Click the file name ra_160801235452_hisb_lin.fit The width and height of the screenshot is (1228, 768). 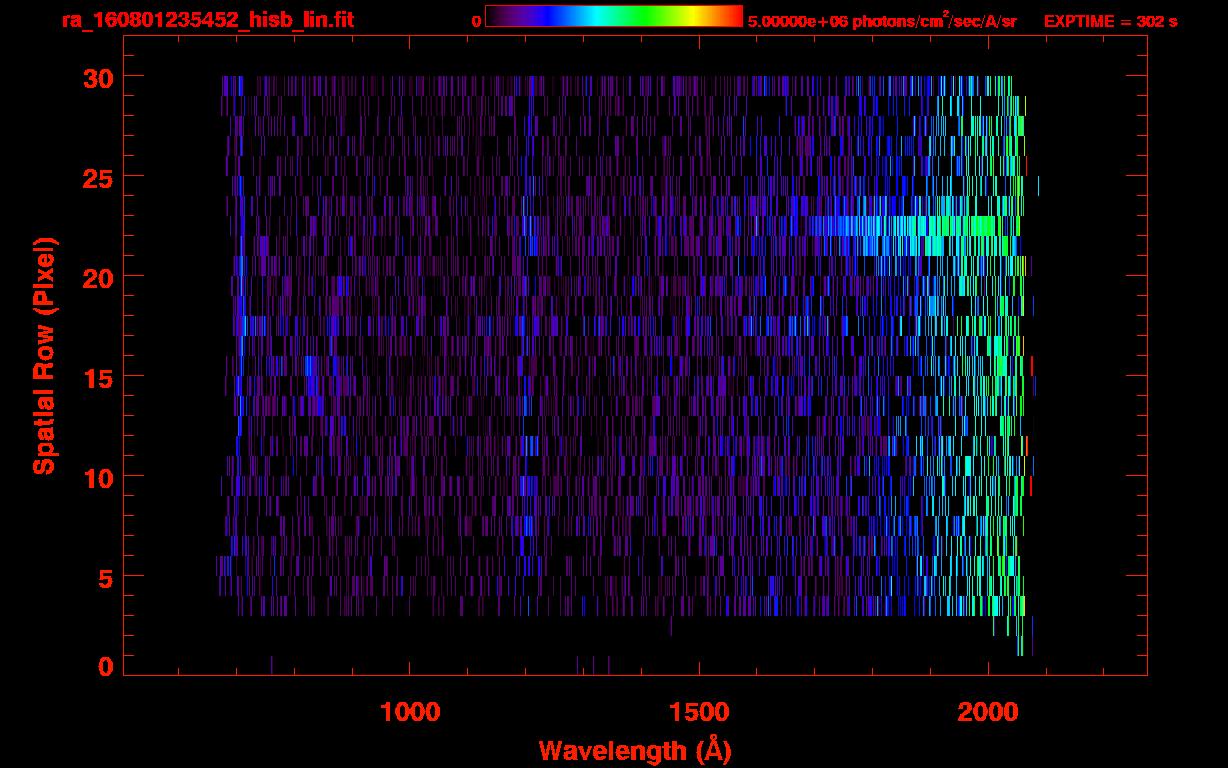(x=207, y=20)
